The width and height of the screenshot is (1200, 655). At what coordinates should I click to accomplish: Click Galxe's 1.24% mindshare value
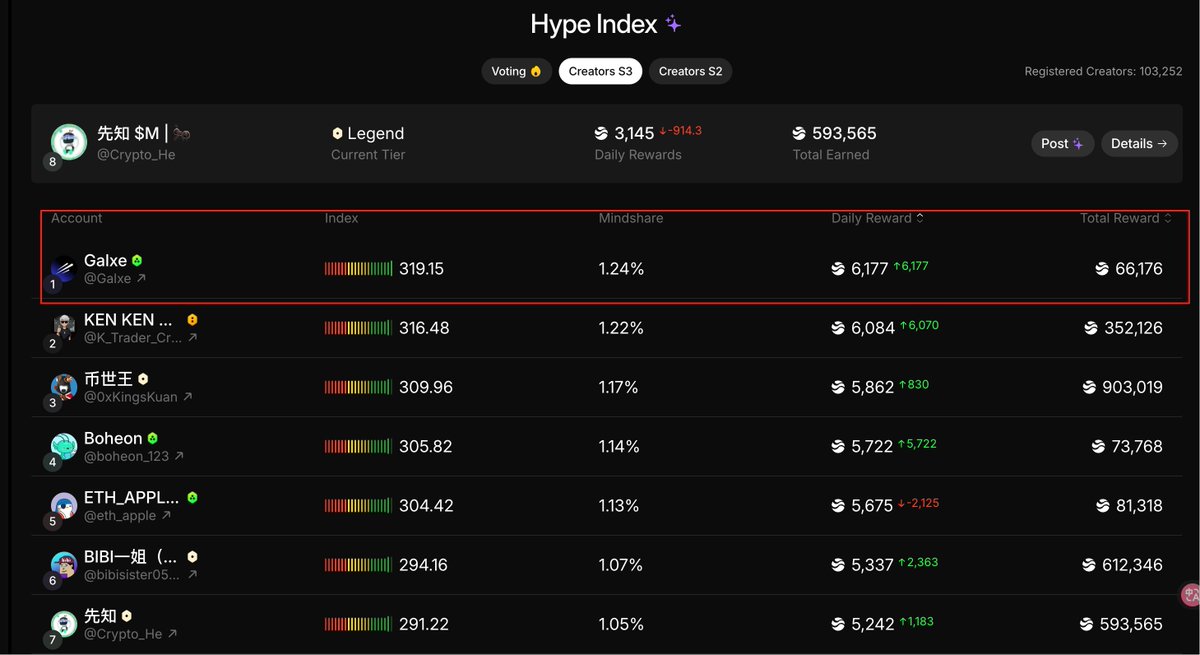click(621, 269)
